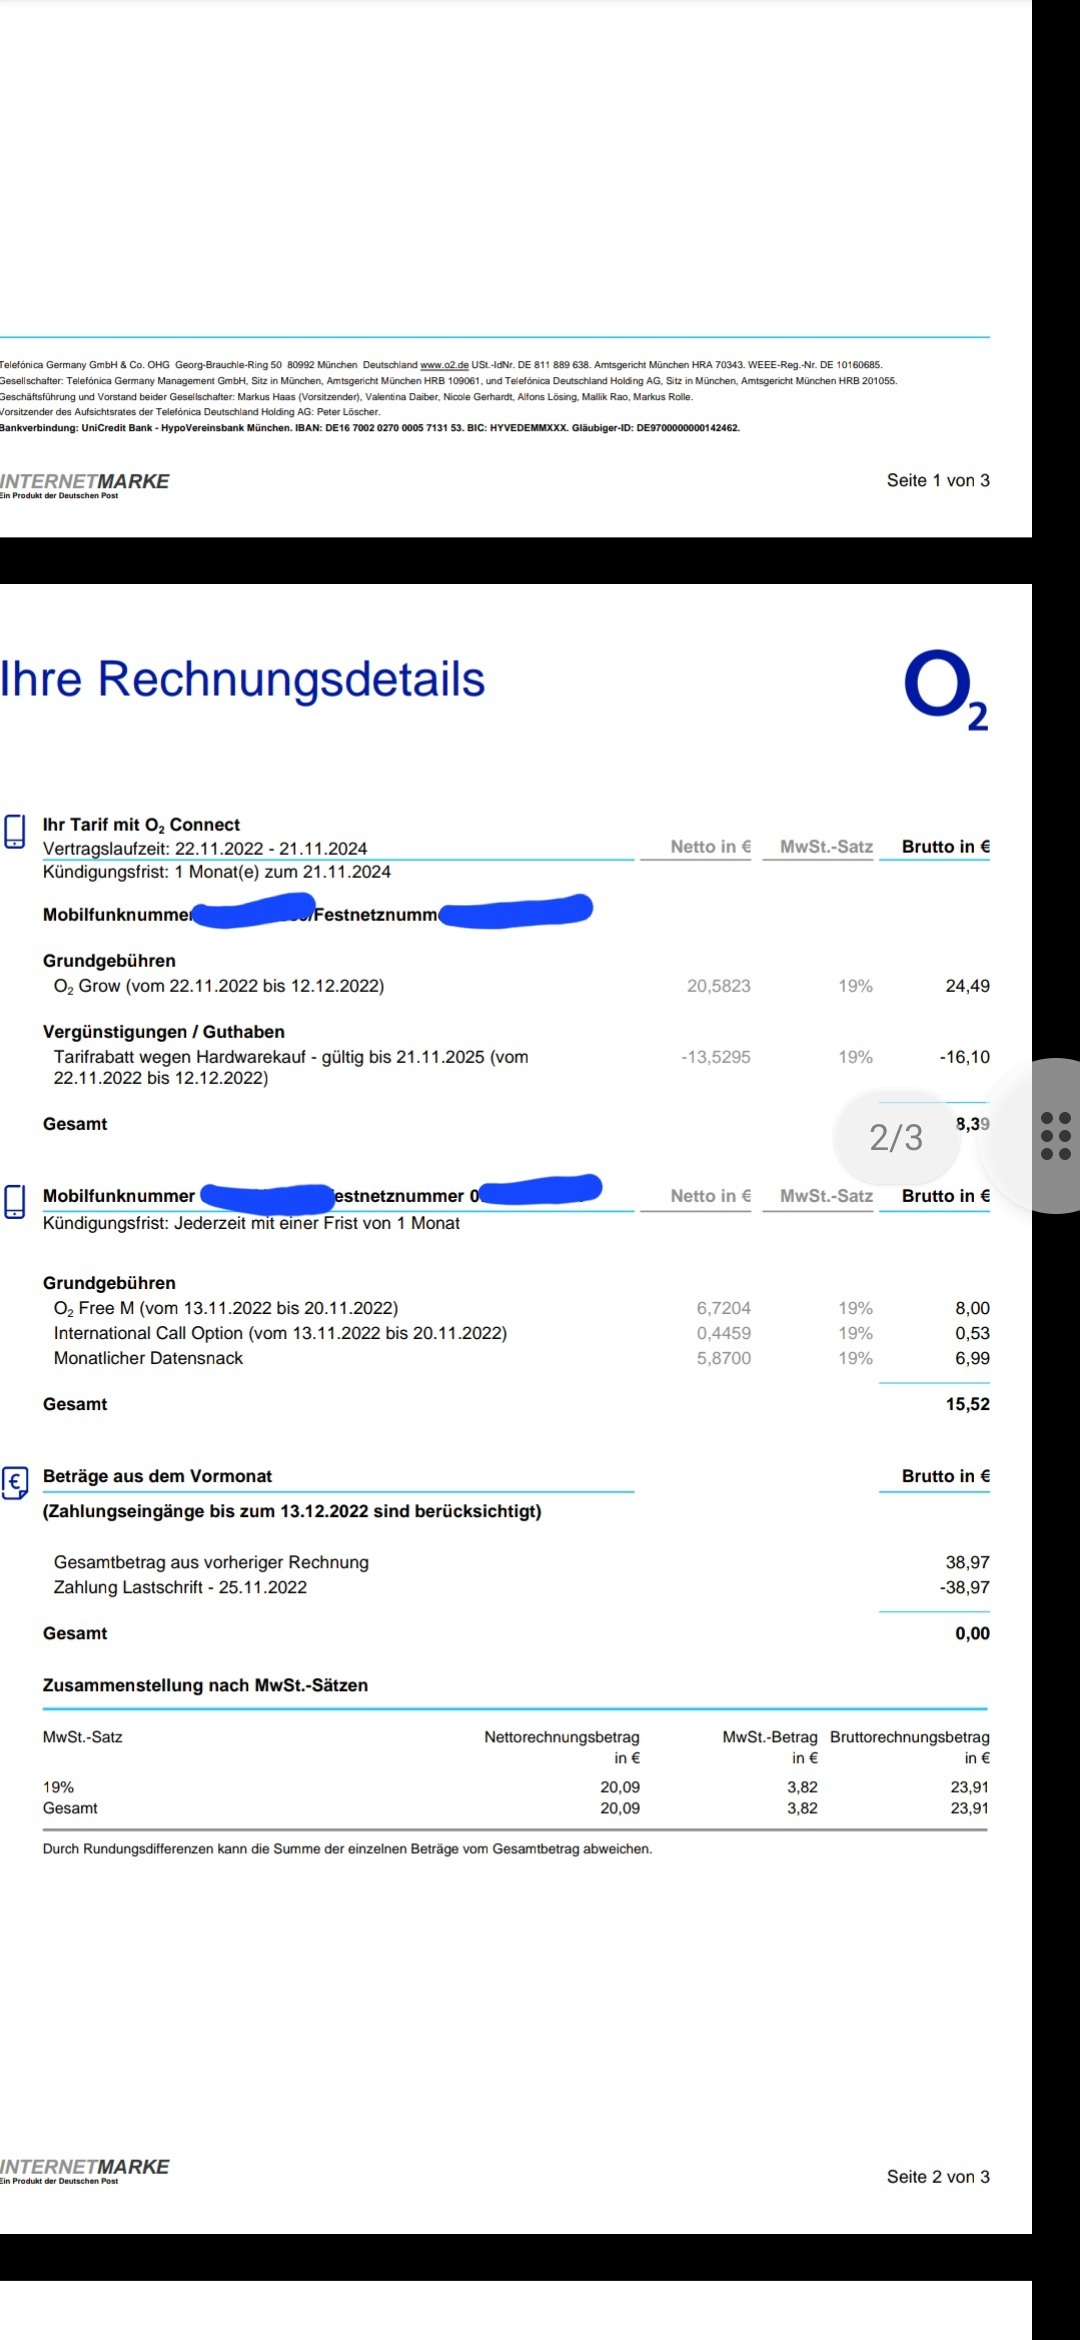Select the heading Ihre Rechnungsdetails
Image resolution: width=1080 pixels, height=2340 pixels.
coord(242,679)
